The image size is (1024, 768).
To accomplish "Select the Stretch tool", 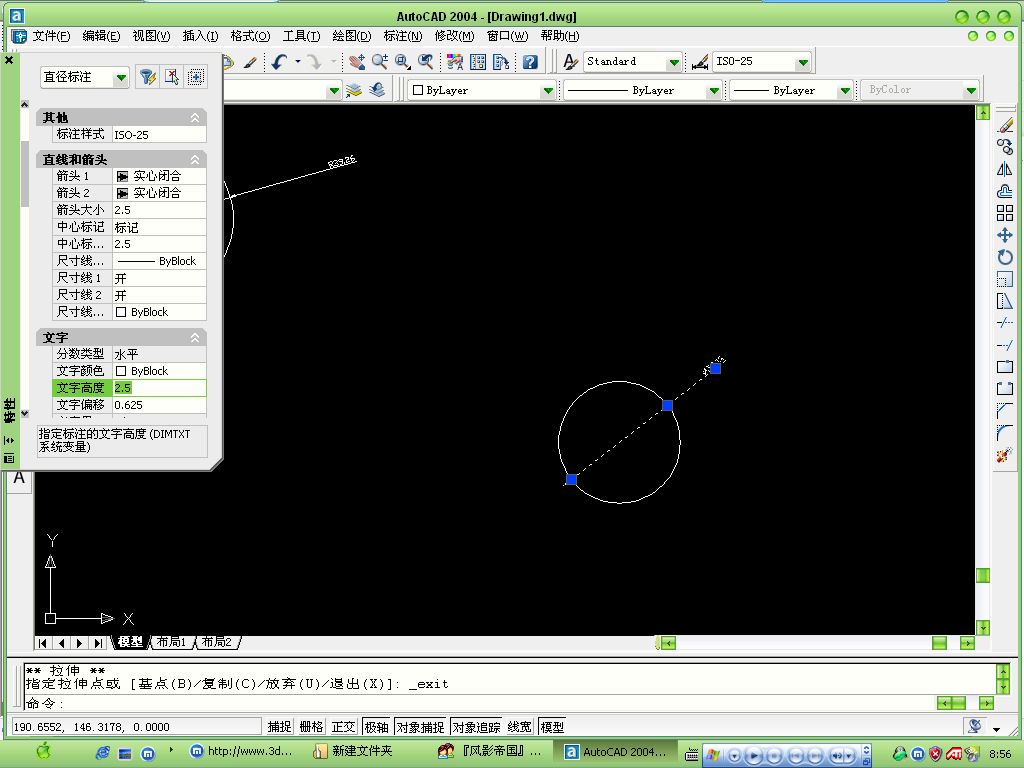I will point(1005,301).
